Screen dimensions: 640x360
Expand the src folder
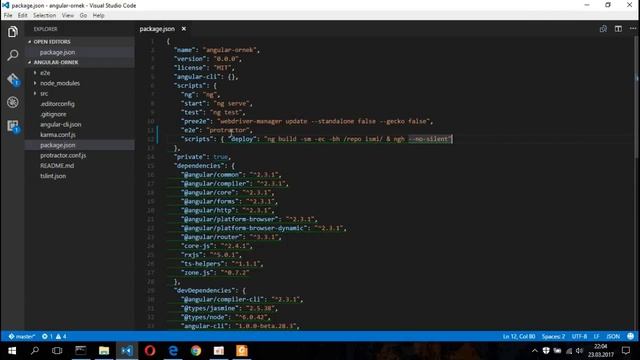44,93
